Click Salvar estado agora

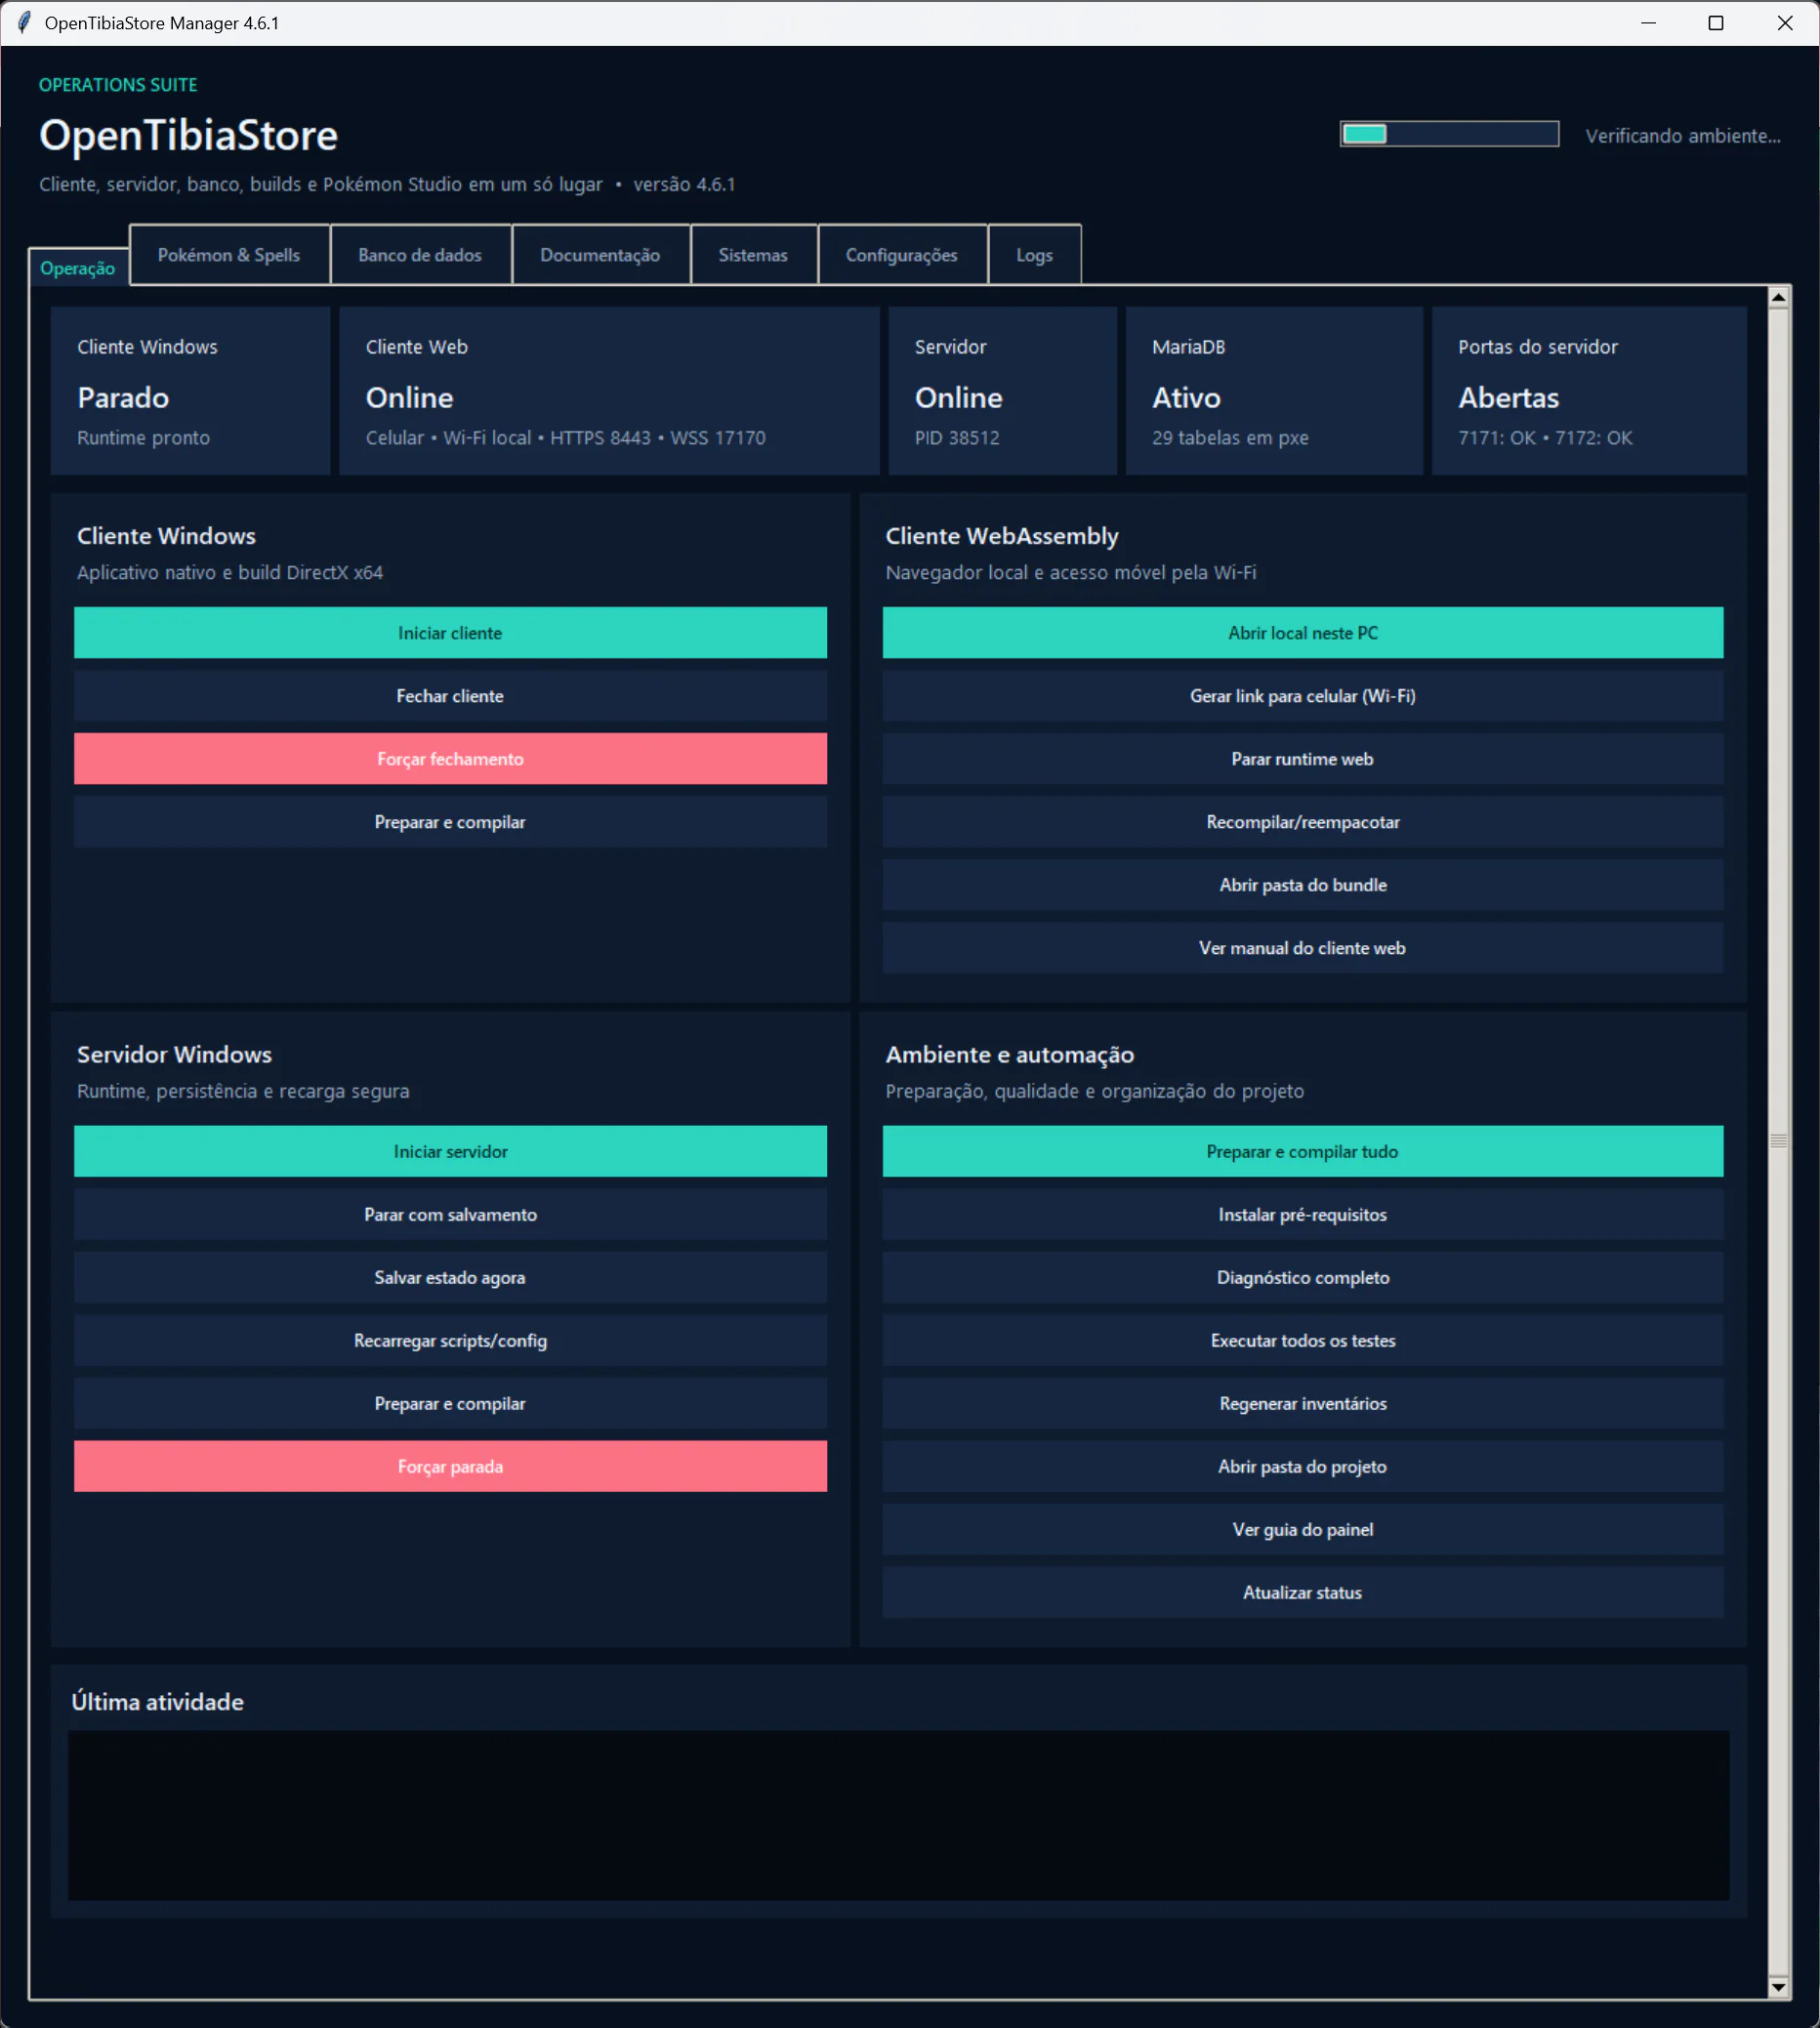pyautogui.click(x=450, y=1278)
